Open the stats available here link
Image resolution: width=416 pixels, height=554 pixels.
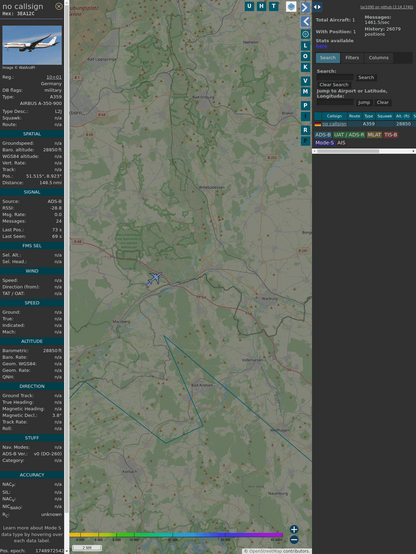321,46
